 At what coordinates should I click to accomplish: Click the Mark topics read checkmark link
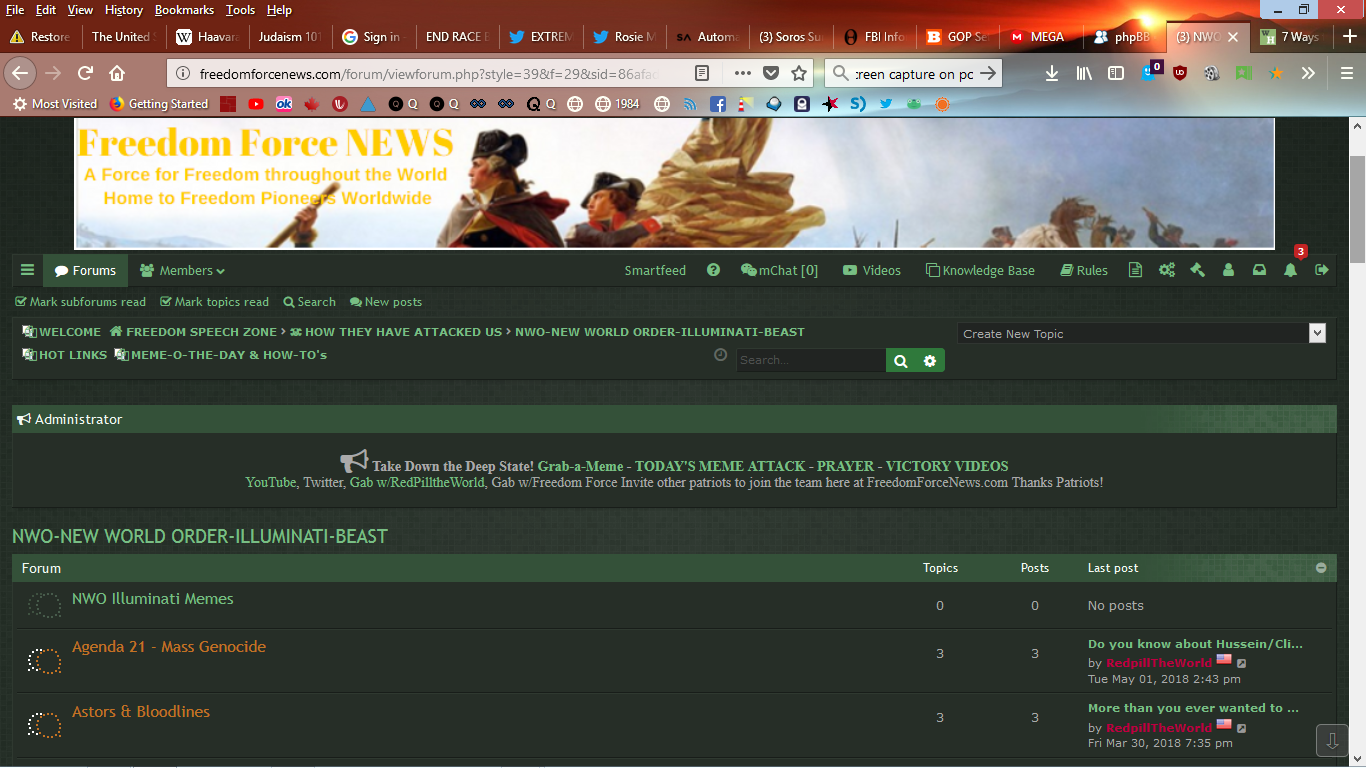click(214, 302)
